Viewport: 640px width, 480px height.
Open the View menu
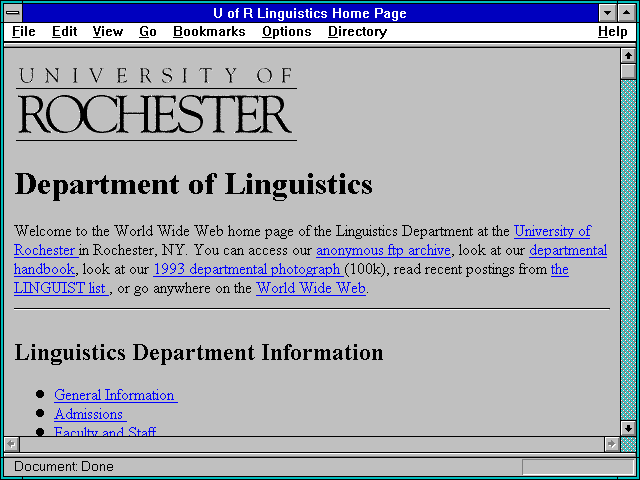click(x=108, y=31)
